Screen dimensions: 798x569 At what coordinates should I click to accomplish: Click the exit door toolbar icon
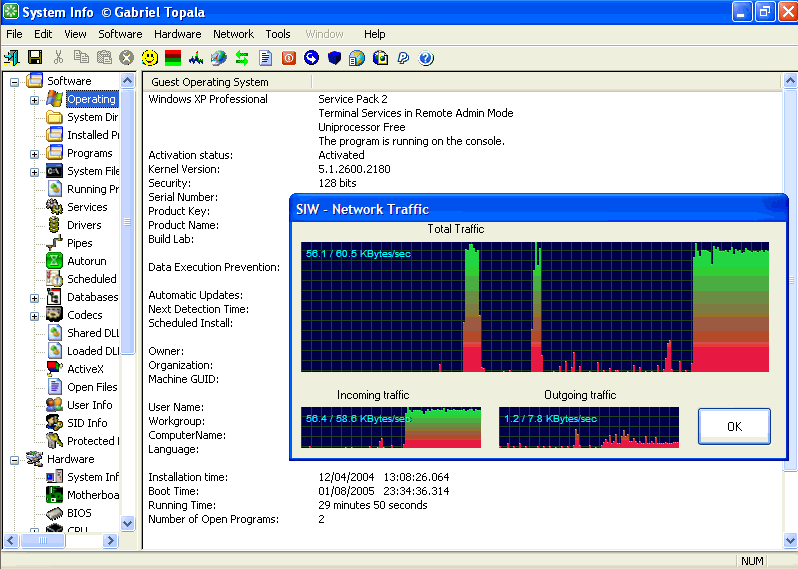tap(12, 58)
